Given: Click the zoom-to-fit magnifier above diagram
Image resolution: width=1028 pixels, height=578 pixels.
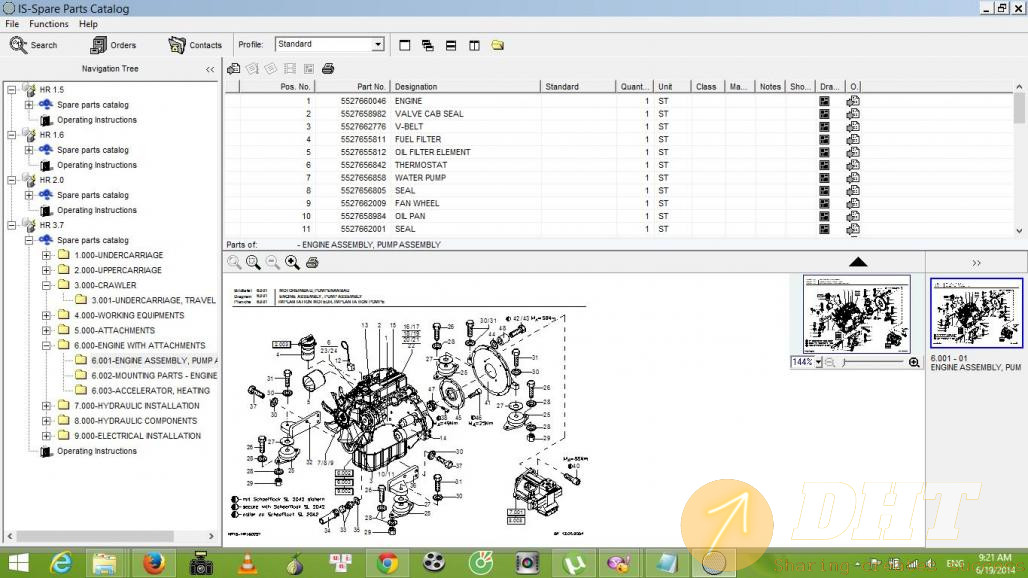Looking at the screenshot, I should (x=253, y=262).
